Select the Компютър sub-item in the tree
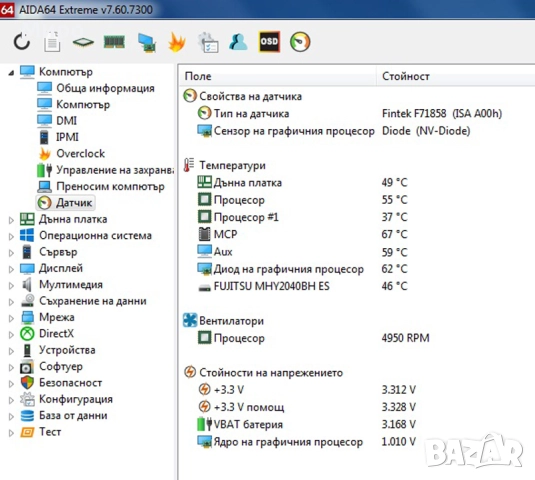 tap(74, 104)
